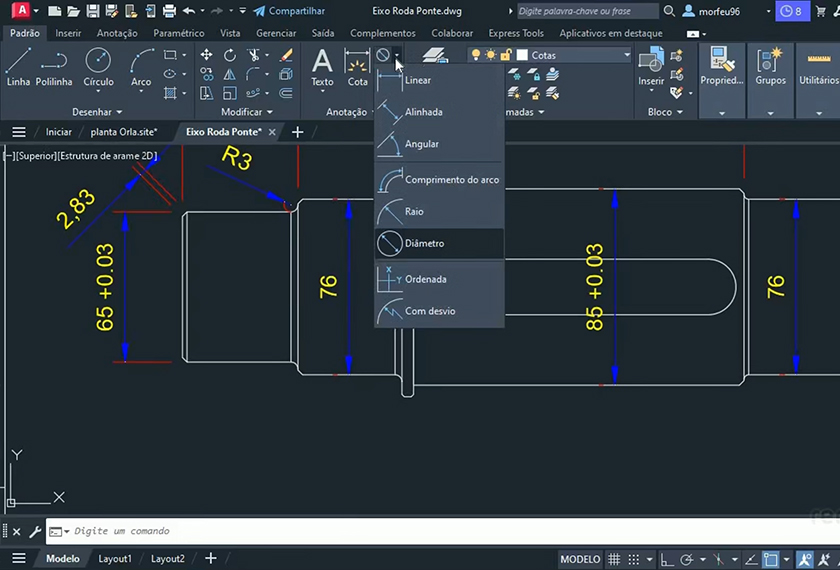840x570 pixels.
Task: Click the AutoCAD application menu logo
Action: [15, 11]
